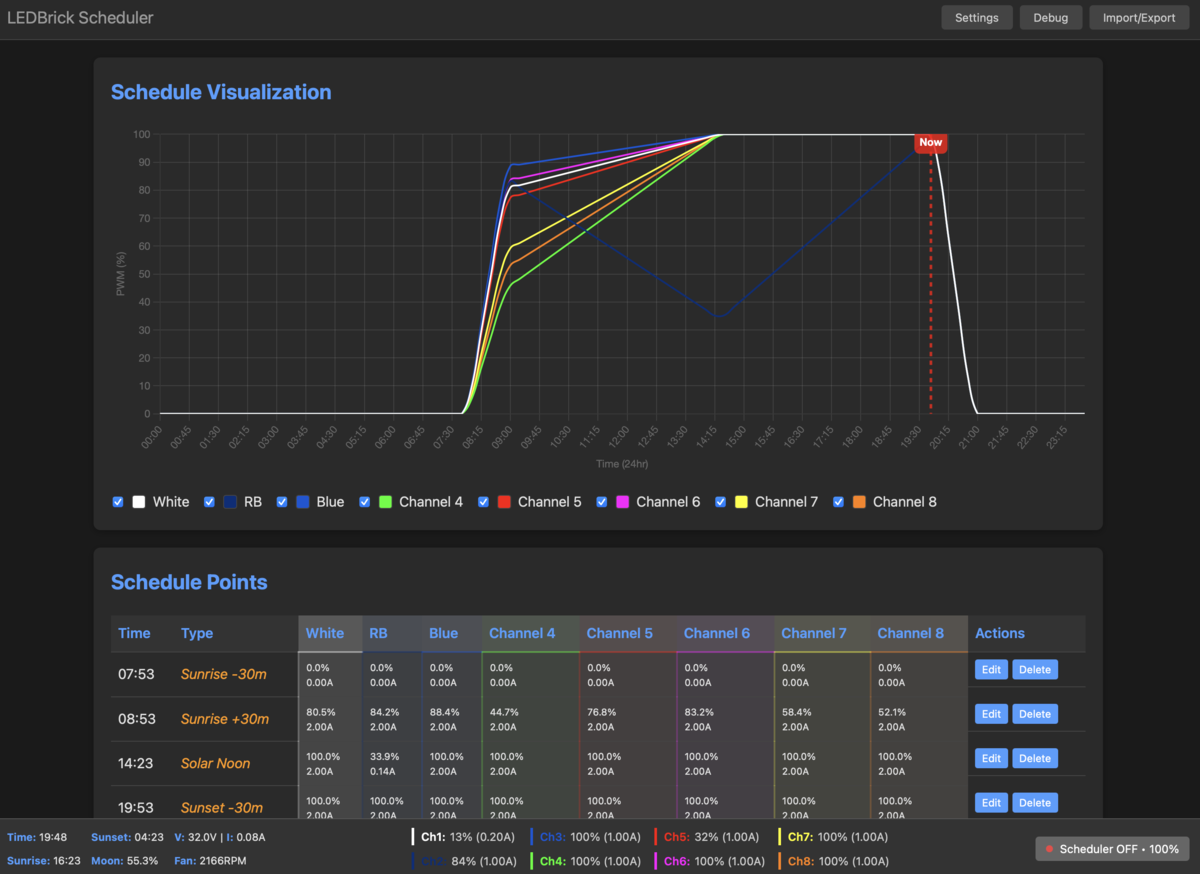This screenshot has height=874, width=1200.
Task: Disable the Blue channel checkbox
Action: 283,502
